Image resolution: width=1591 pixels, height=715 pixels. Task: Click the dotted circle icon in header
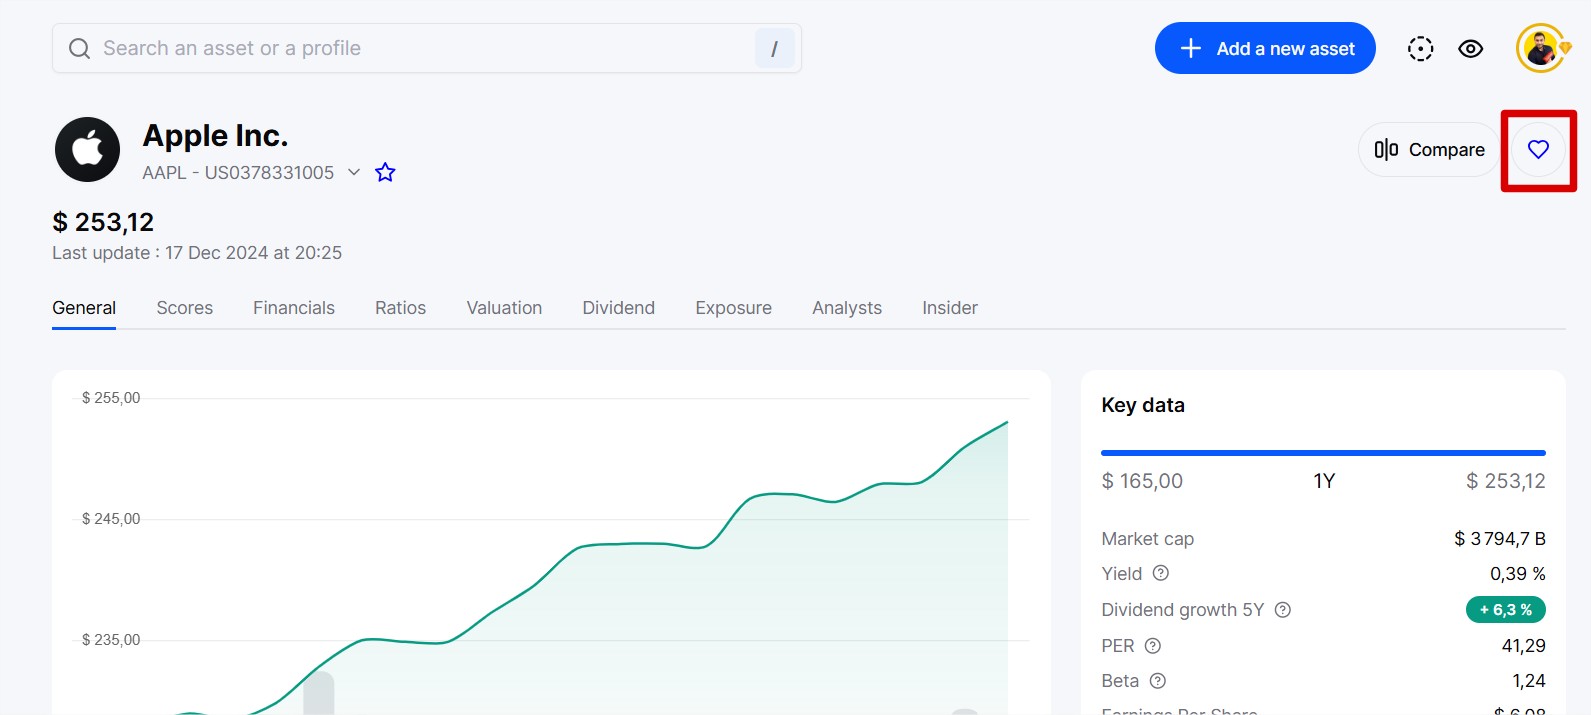pos(1420,48)
